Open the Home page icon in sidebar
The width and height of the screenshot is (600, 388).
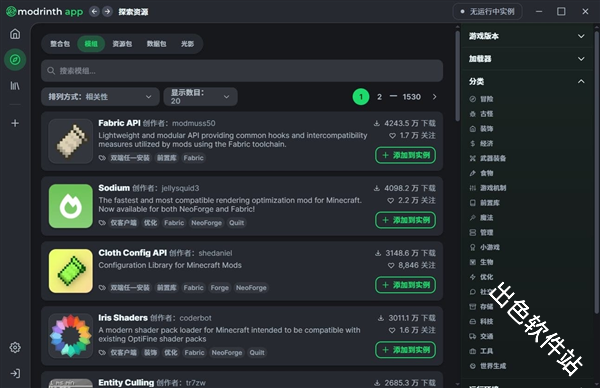coord(15,34)
